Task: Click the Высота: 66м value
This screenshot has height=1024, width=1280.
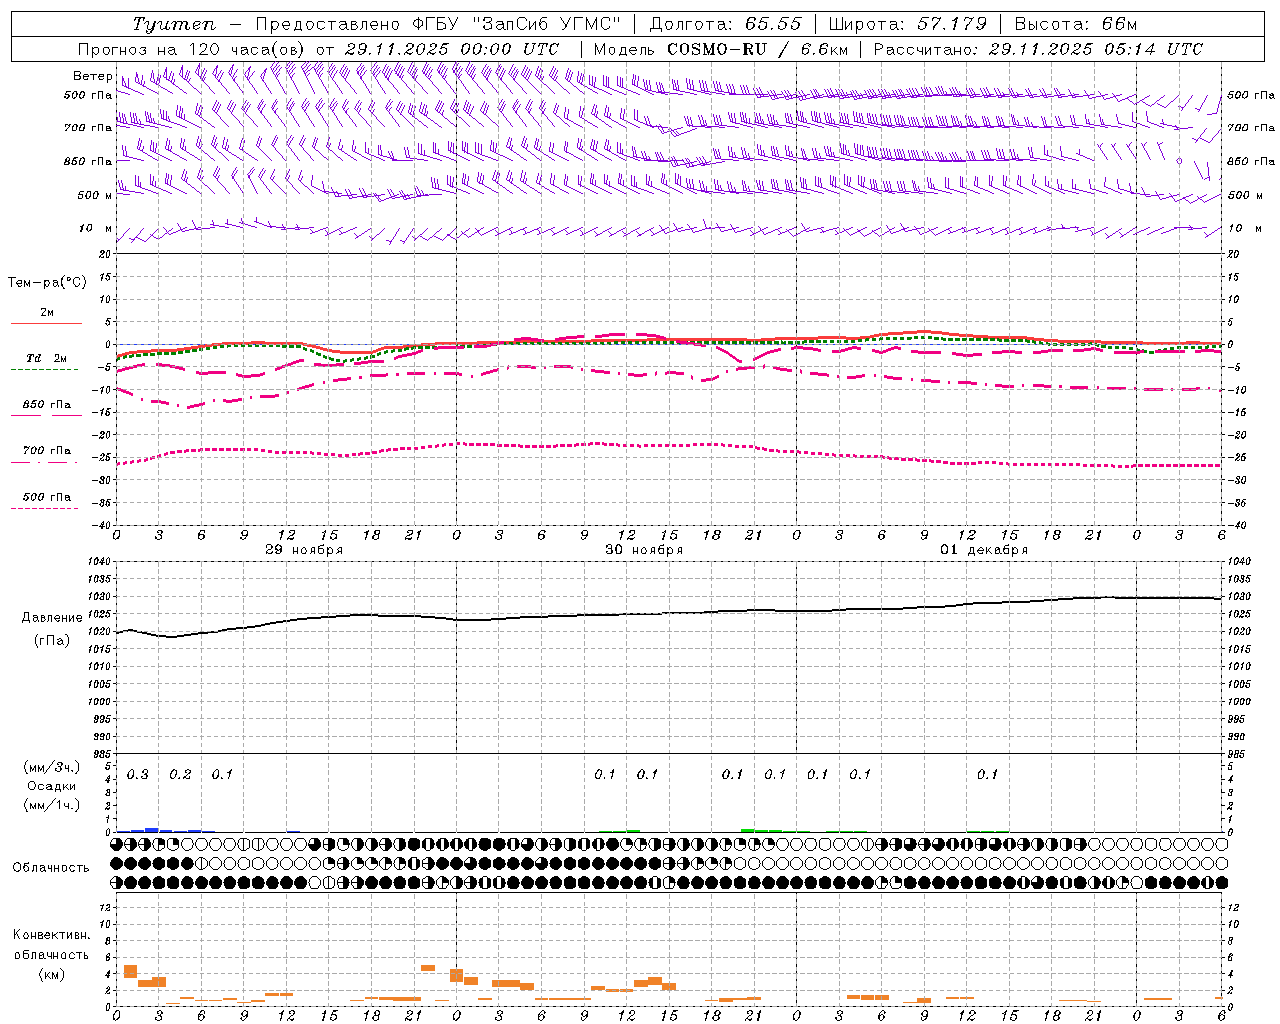Action: [x=1076, y=24]
